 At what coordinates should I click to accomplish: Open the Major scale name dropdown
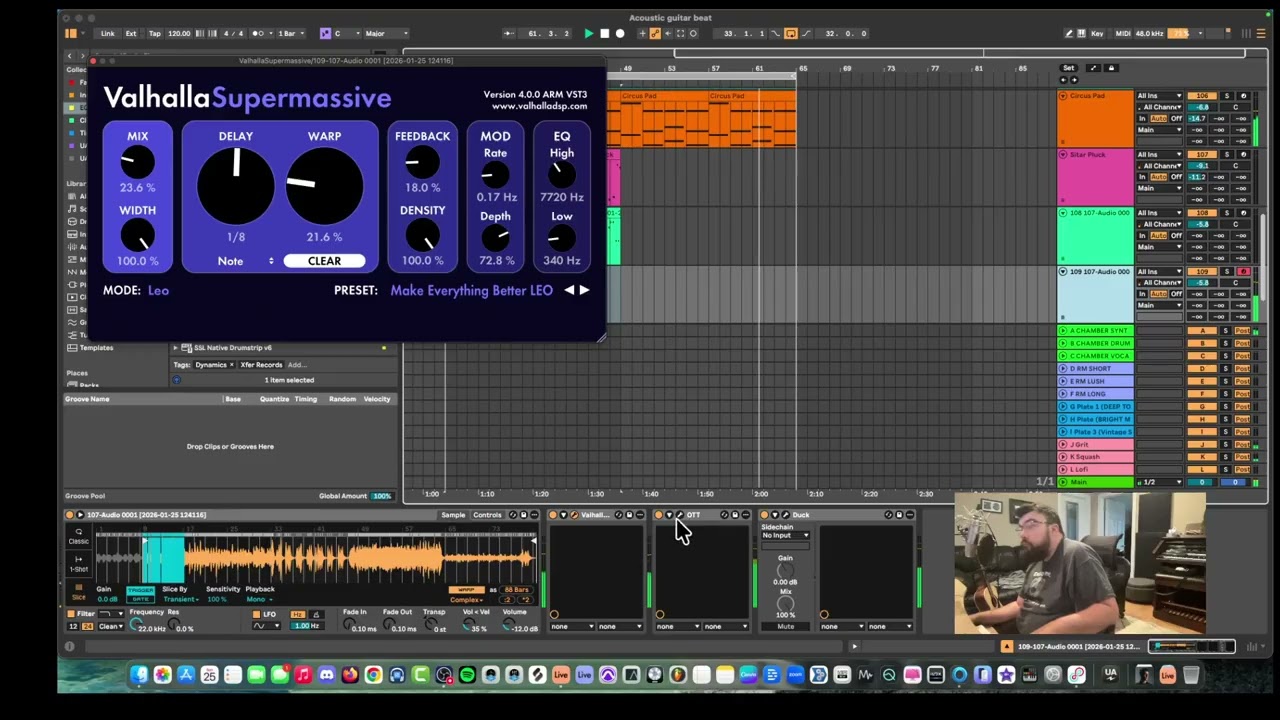click(386, 33)
